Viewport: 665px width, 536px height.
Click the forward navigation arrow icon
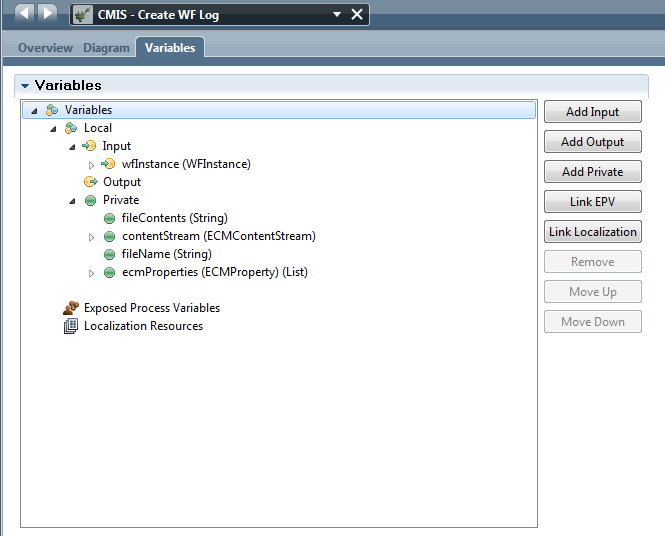(47, 13)
